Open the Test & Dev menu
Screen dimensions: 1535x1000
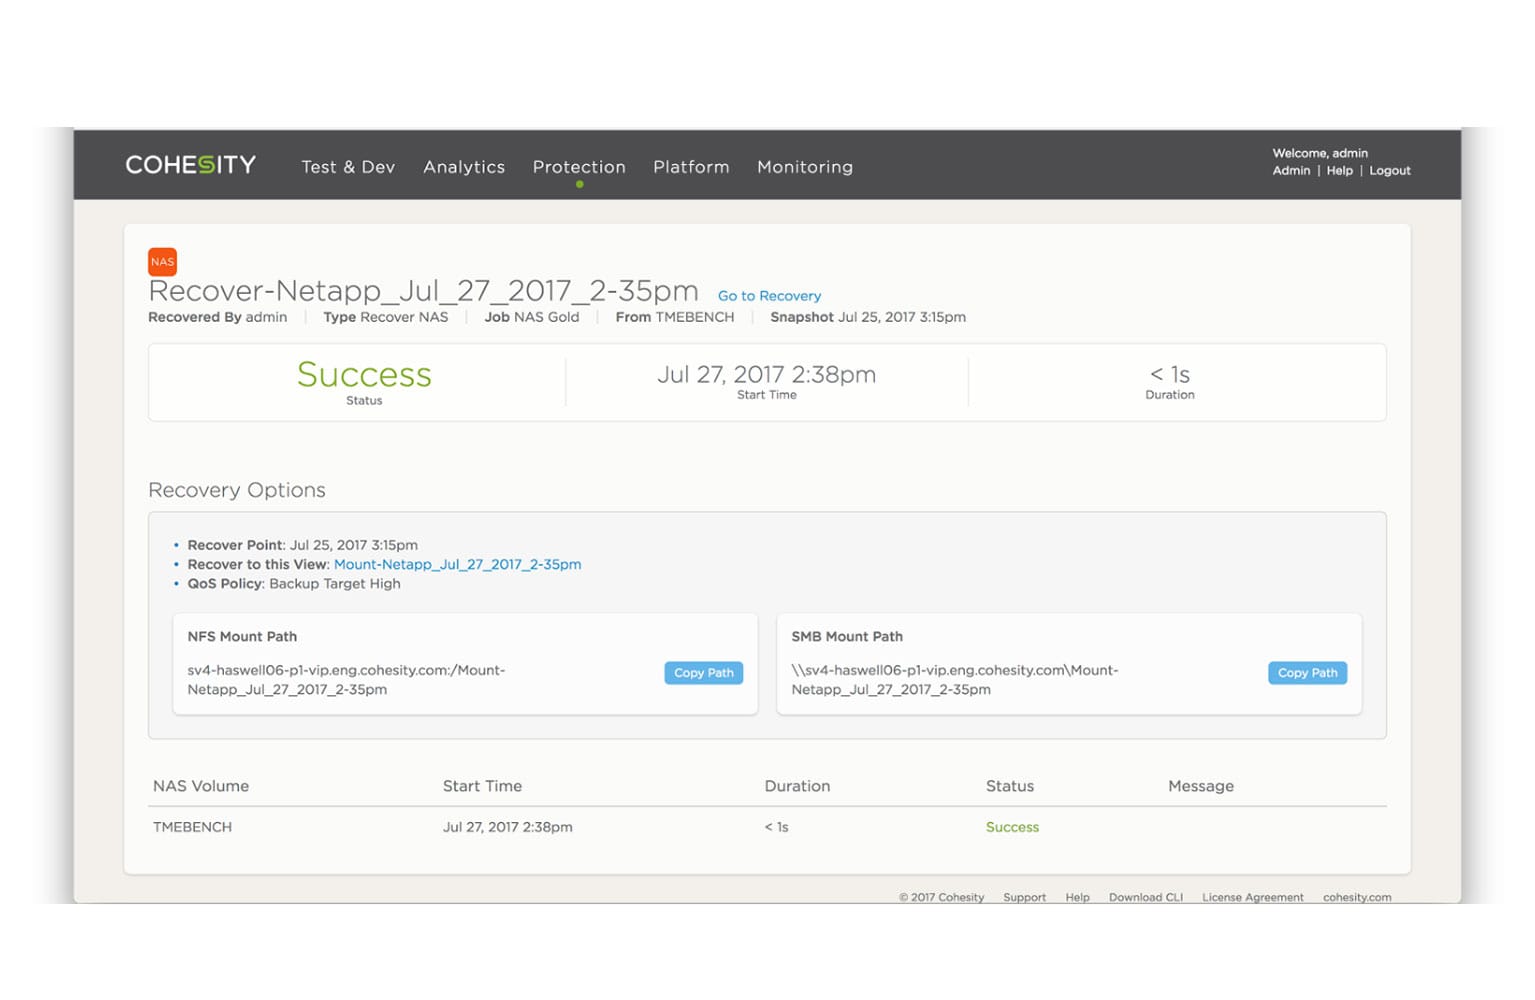pos(348,167)
